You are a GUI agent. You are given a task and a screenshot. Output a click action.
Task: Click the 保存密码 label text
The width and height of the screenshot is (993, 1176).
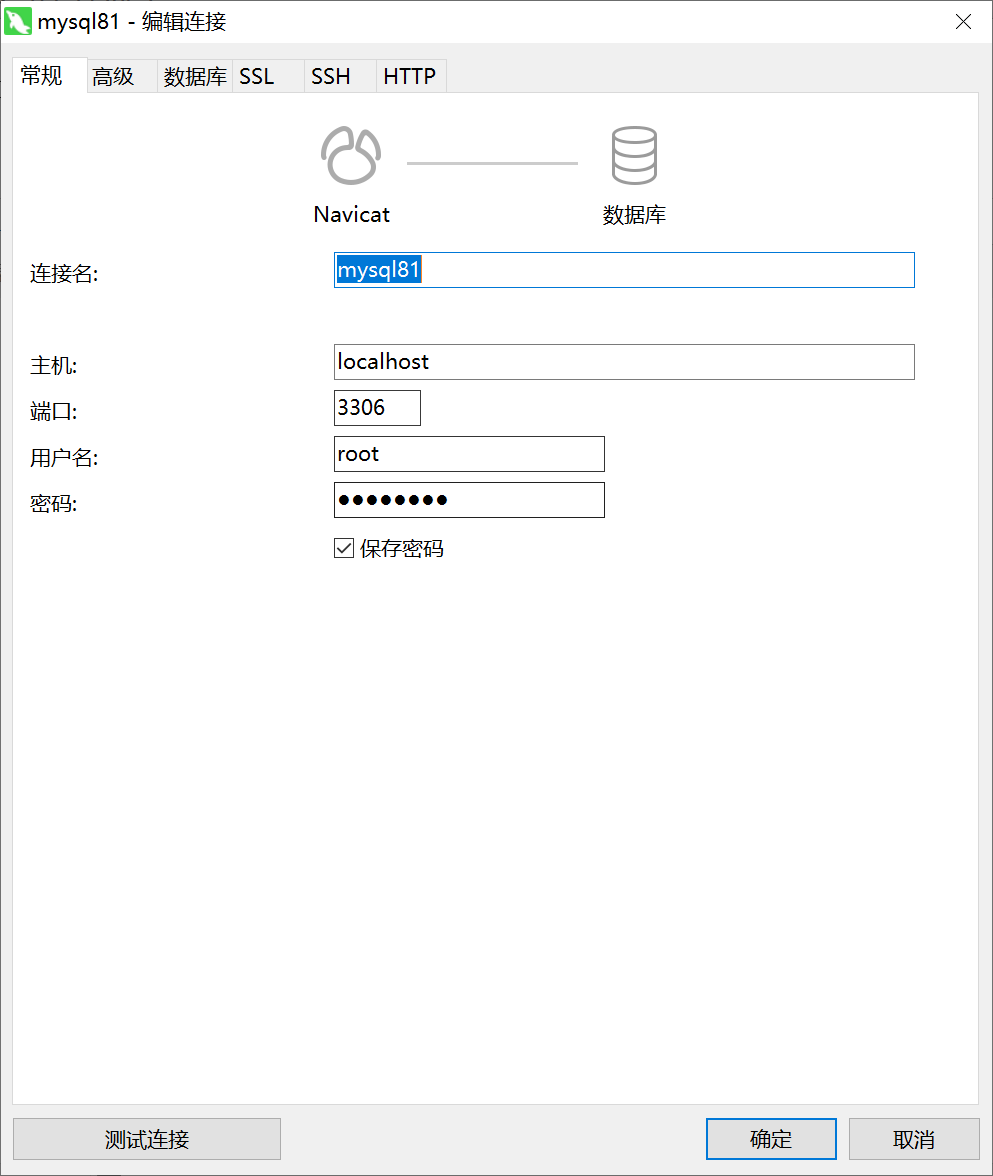[x=402, y=549]
